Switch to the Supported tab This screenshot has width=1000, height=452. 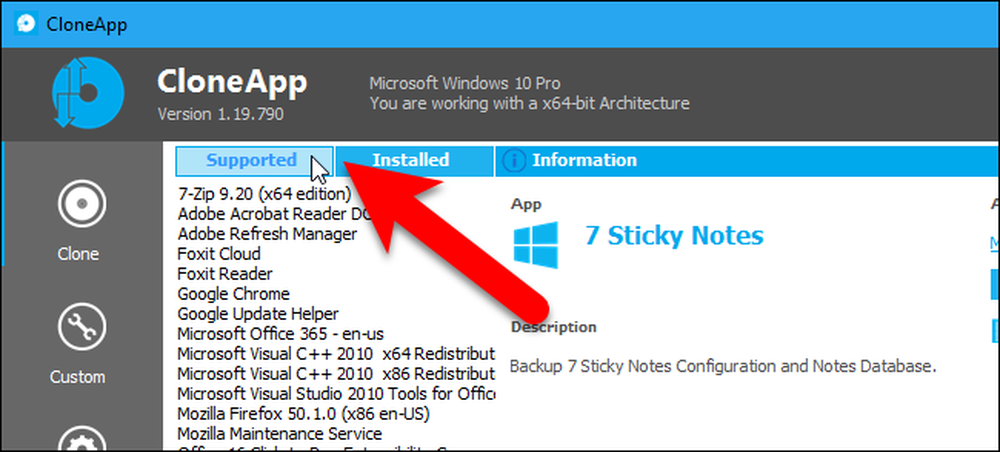pos(254,161)
